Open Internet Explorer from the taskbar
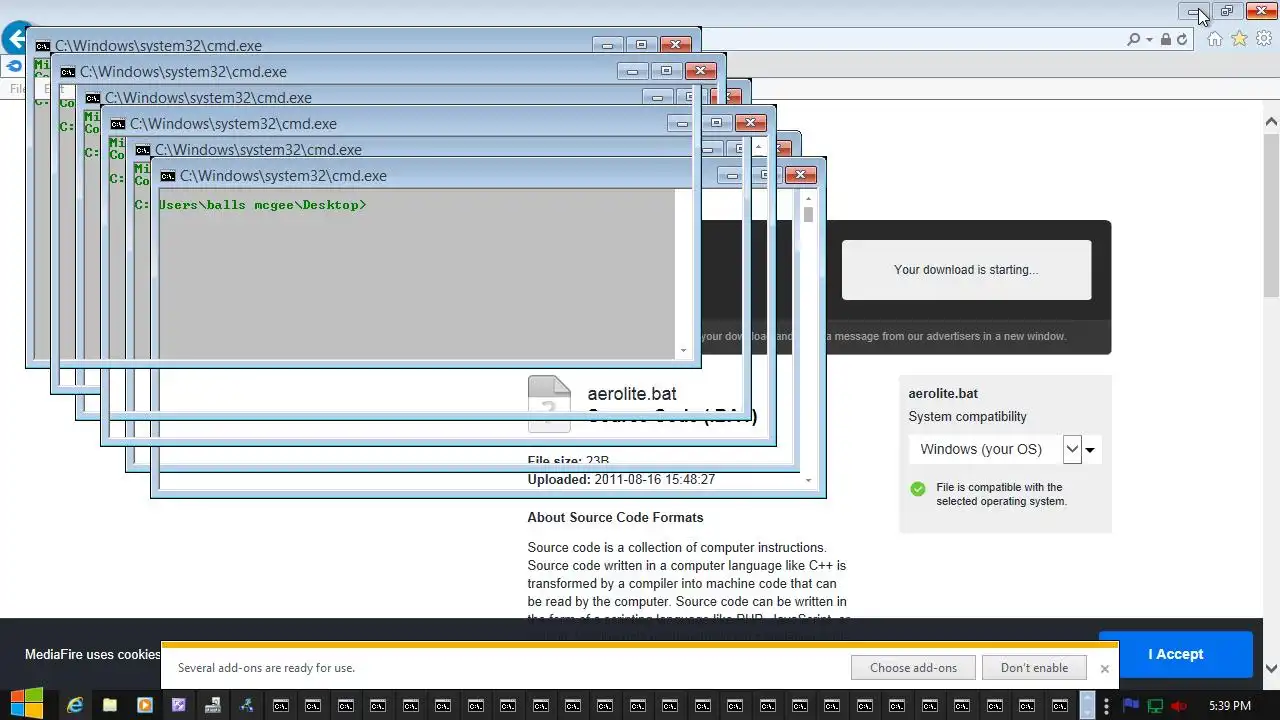Viewport: 1280px width, 720px height. pos(75,705)
